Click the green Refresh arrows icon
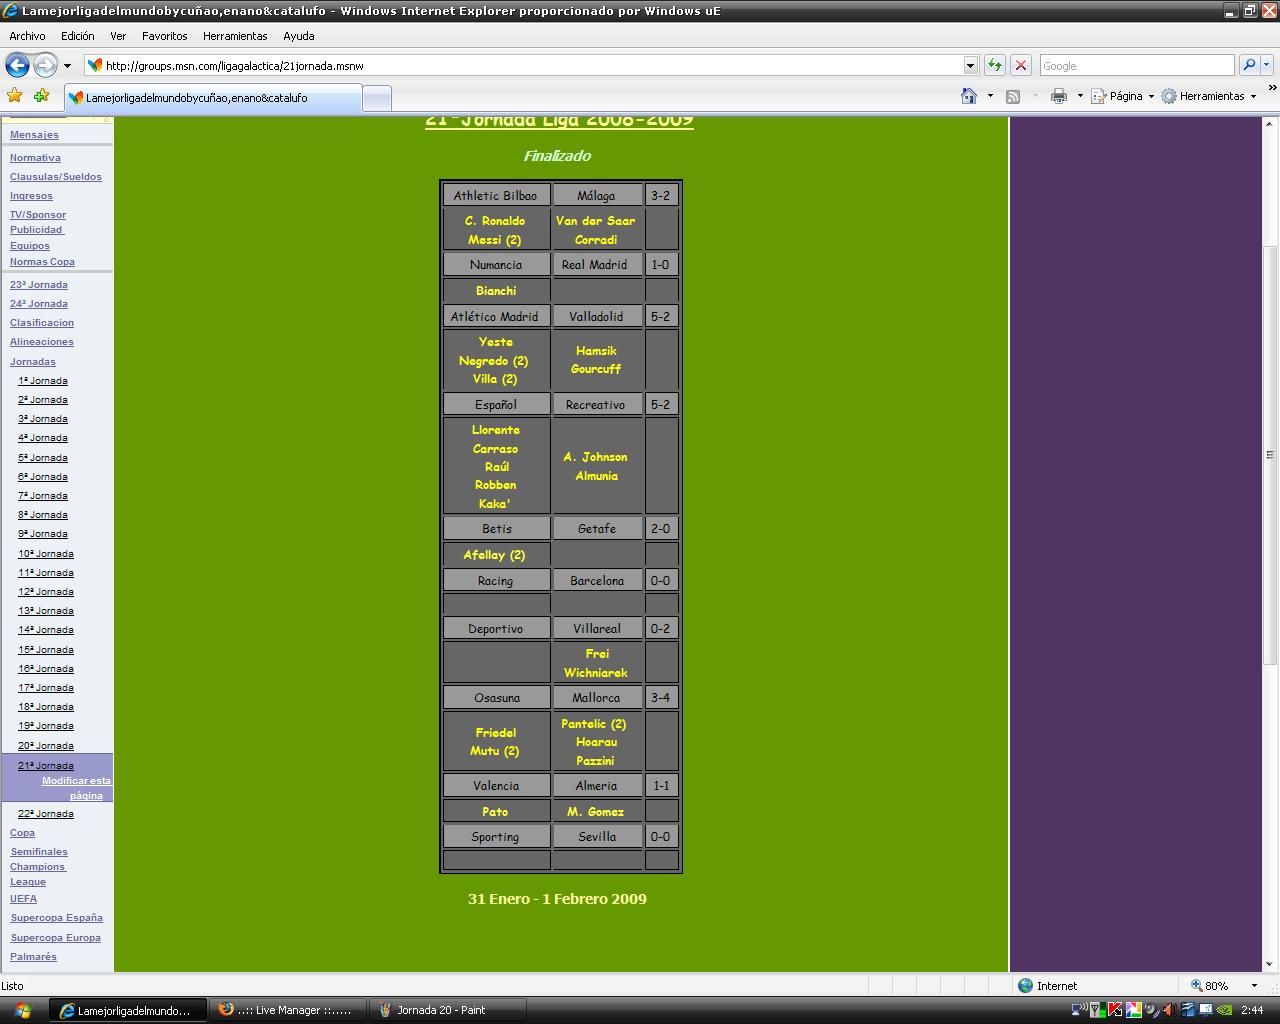The image size is (1280, 1024). pyautogui.click(x=994, y=65)
